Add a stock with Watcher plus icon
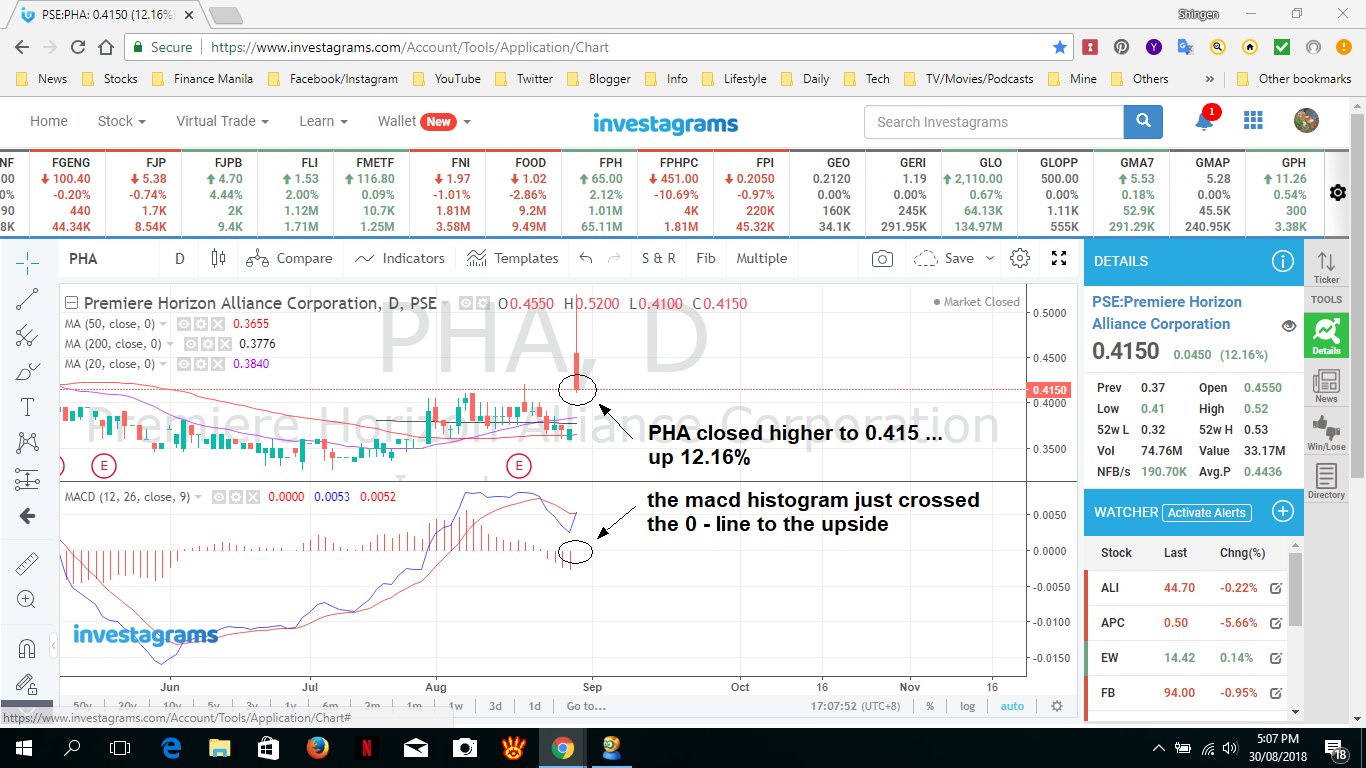 coord(1282,512)
